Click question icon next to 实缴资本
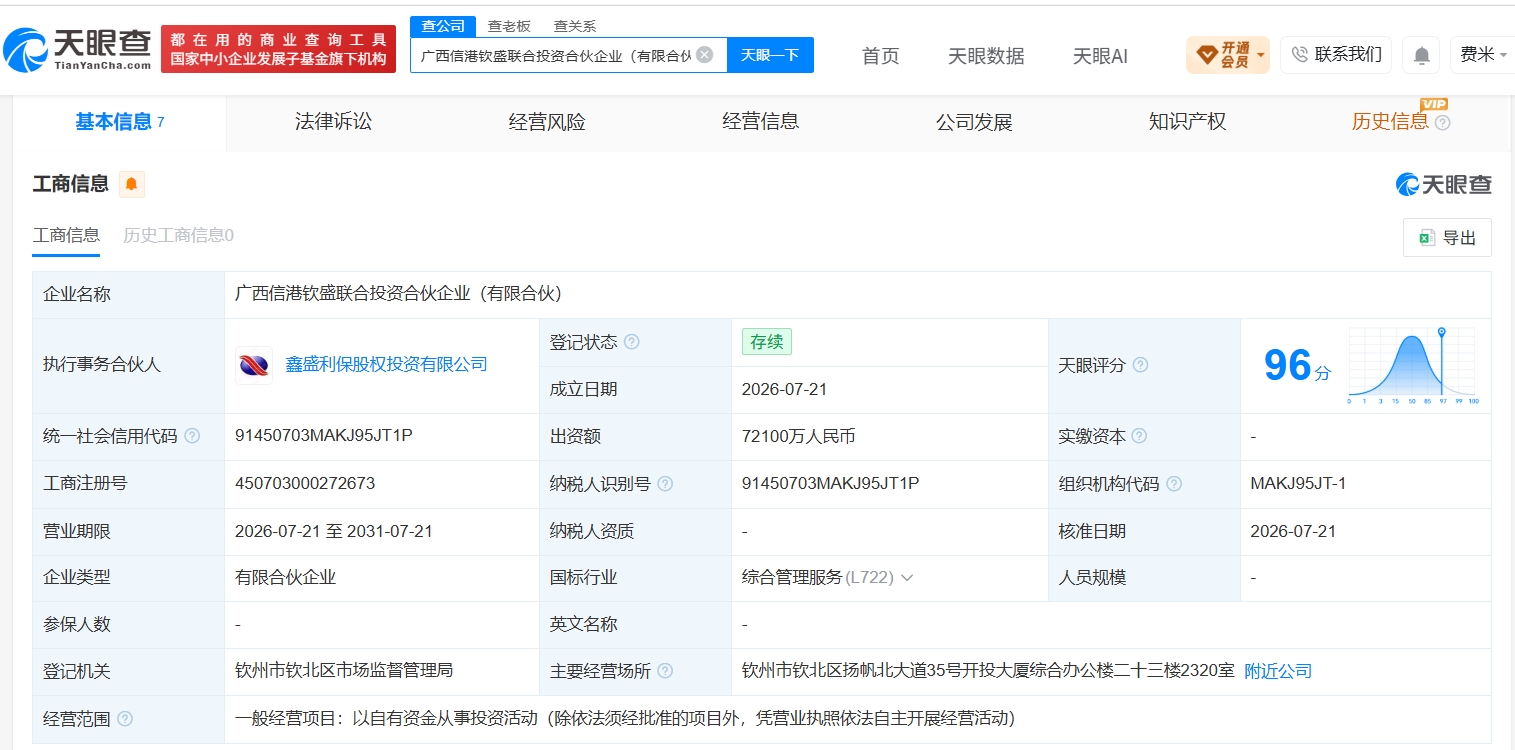 pyautogui.click(x=1139, y=436)
